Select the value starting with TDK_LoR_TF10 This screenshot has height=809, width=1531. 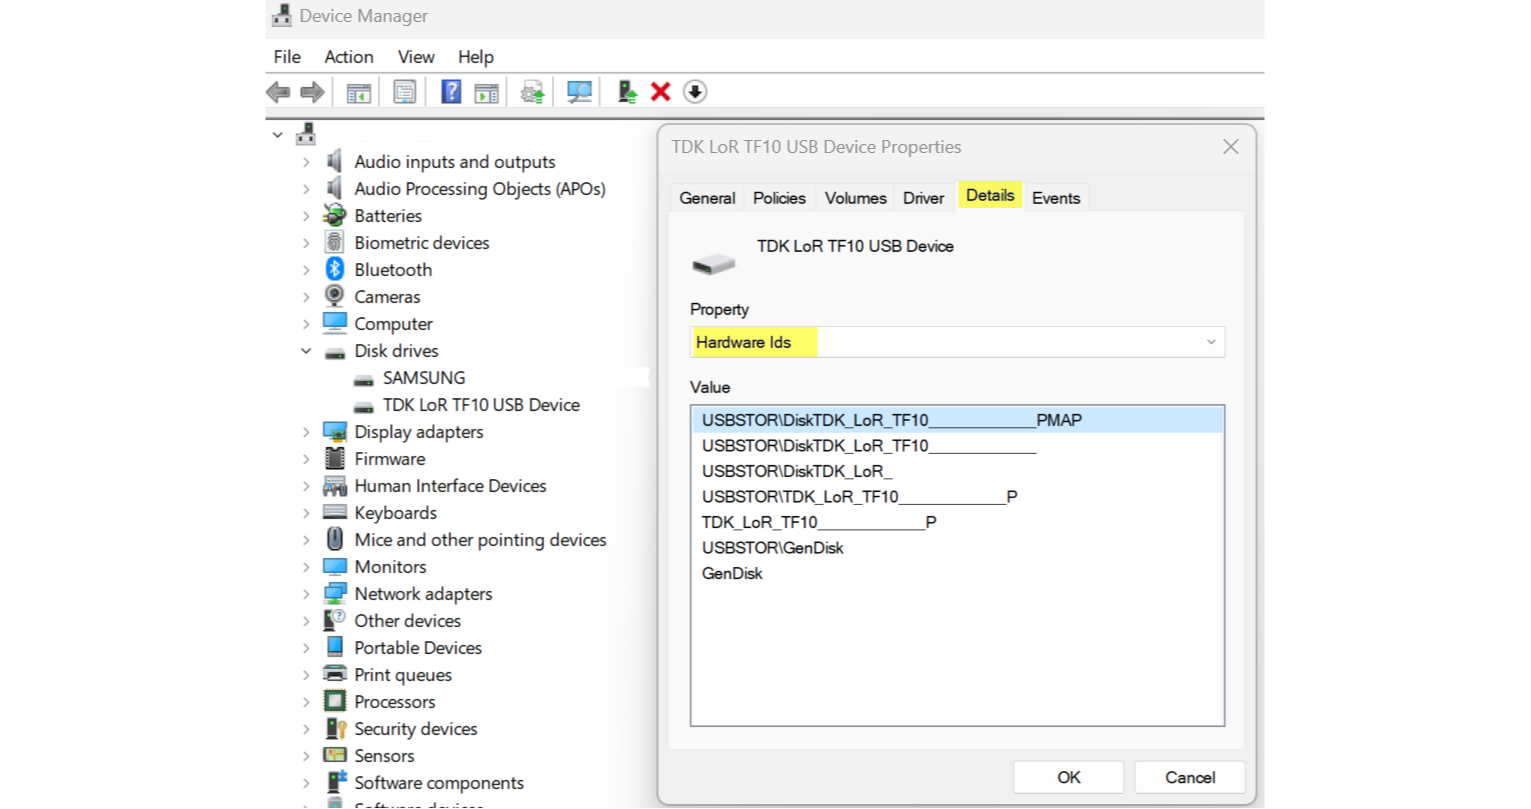click(x=957, y=522)
